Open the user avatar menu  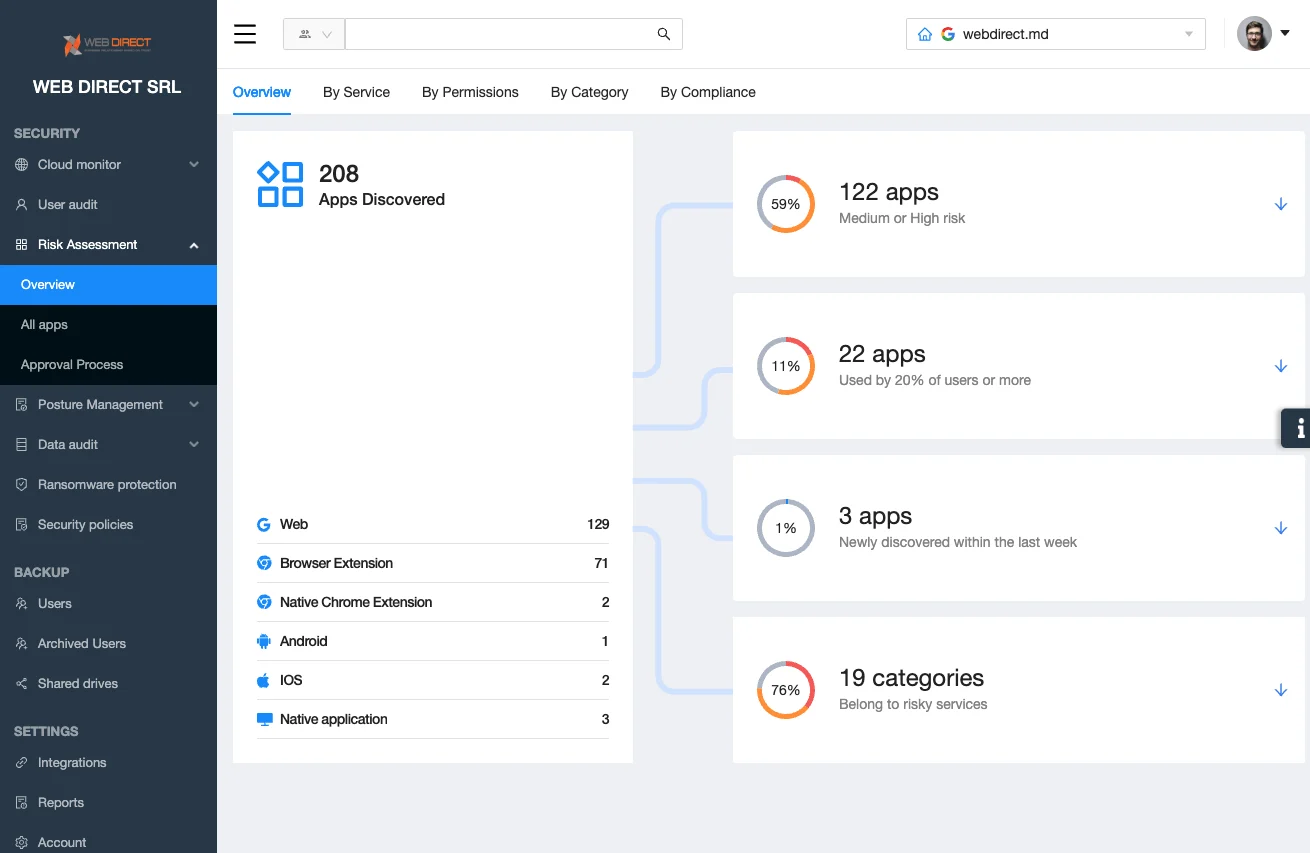point(1254,34)
